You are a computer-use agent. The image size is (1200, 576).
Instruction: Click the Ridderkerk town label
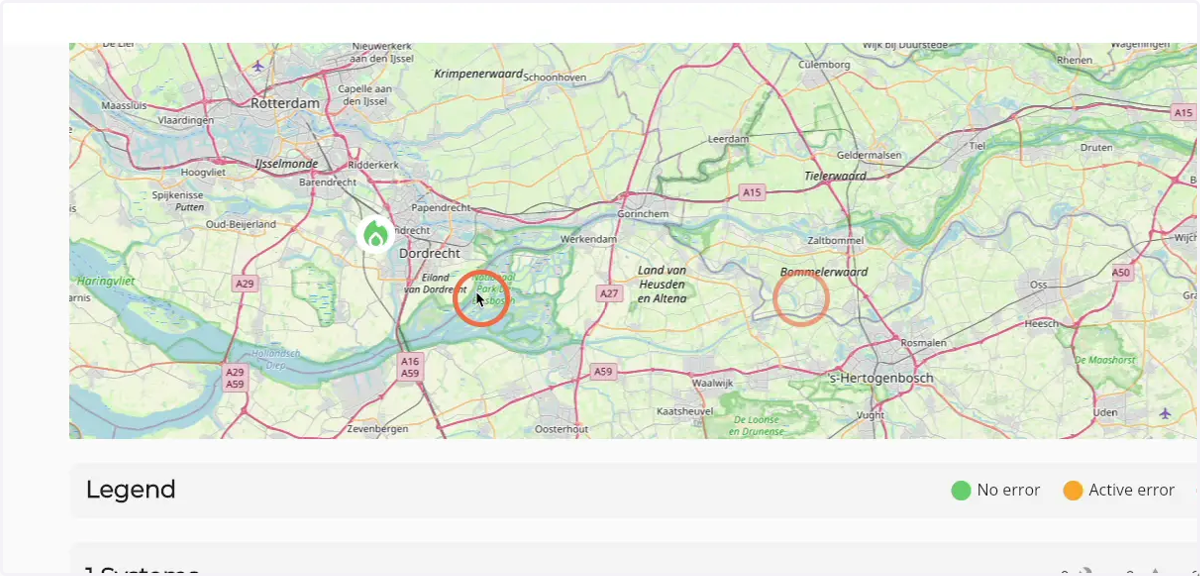click(373, 163)
